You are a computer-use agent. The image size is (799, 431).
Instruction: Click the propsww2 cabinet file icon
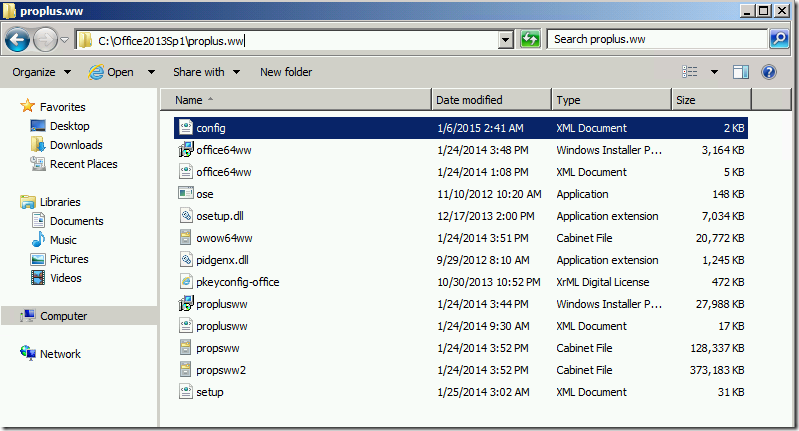(x=185, y=370)
